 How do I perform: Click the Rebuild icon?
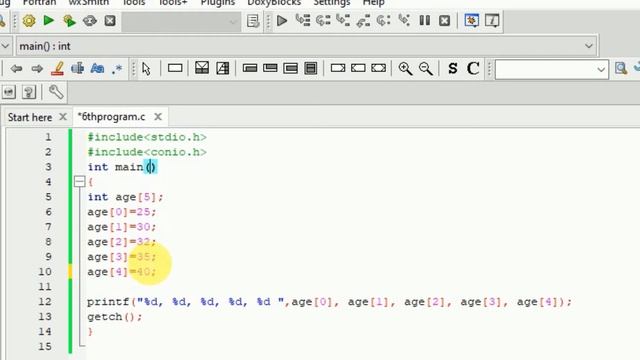click(89, 20)
